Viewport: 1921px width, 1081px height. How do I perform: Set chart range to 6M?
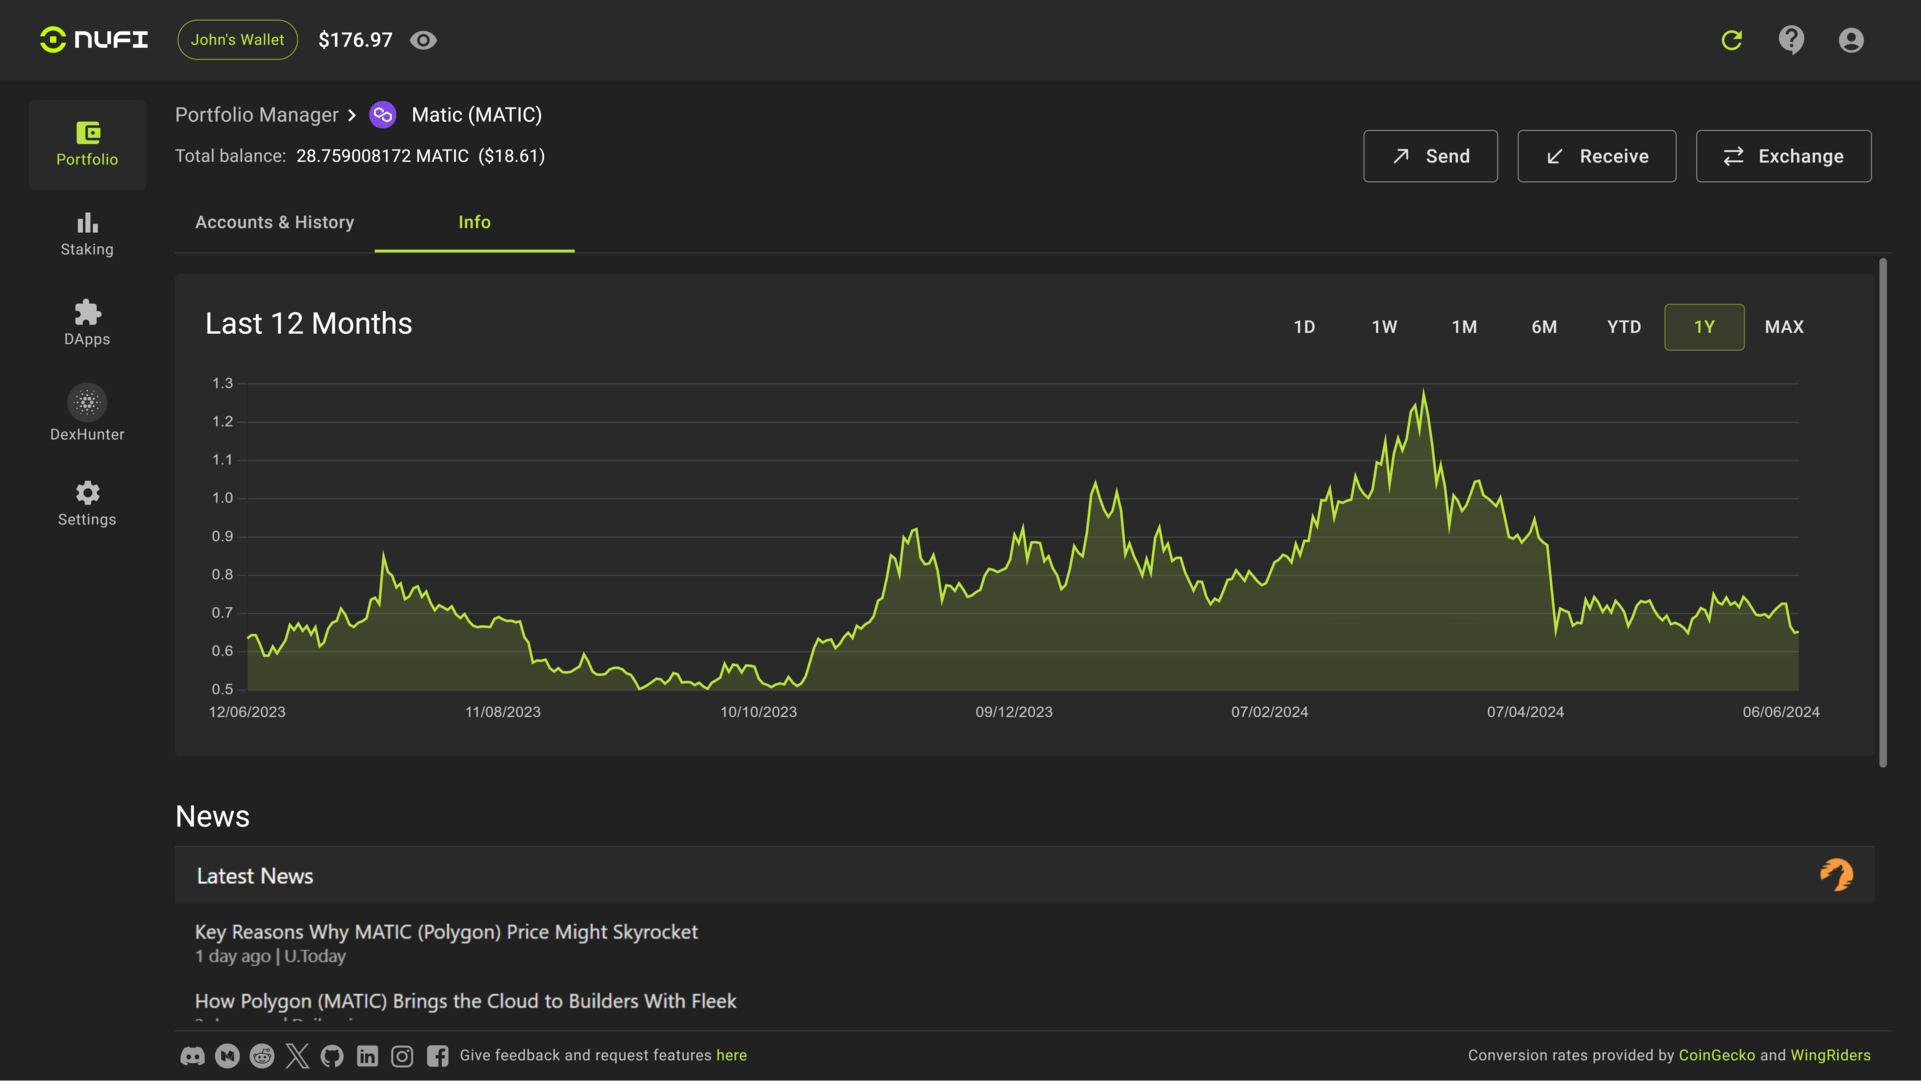(1544, 327)
